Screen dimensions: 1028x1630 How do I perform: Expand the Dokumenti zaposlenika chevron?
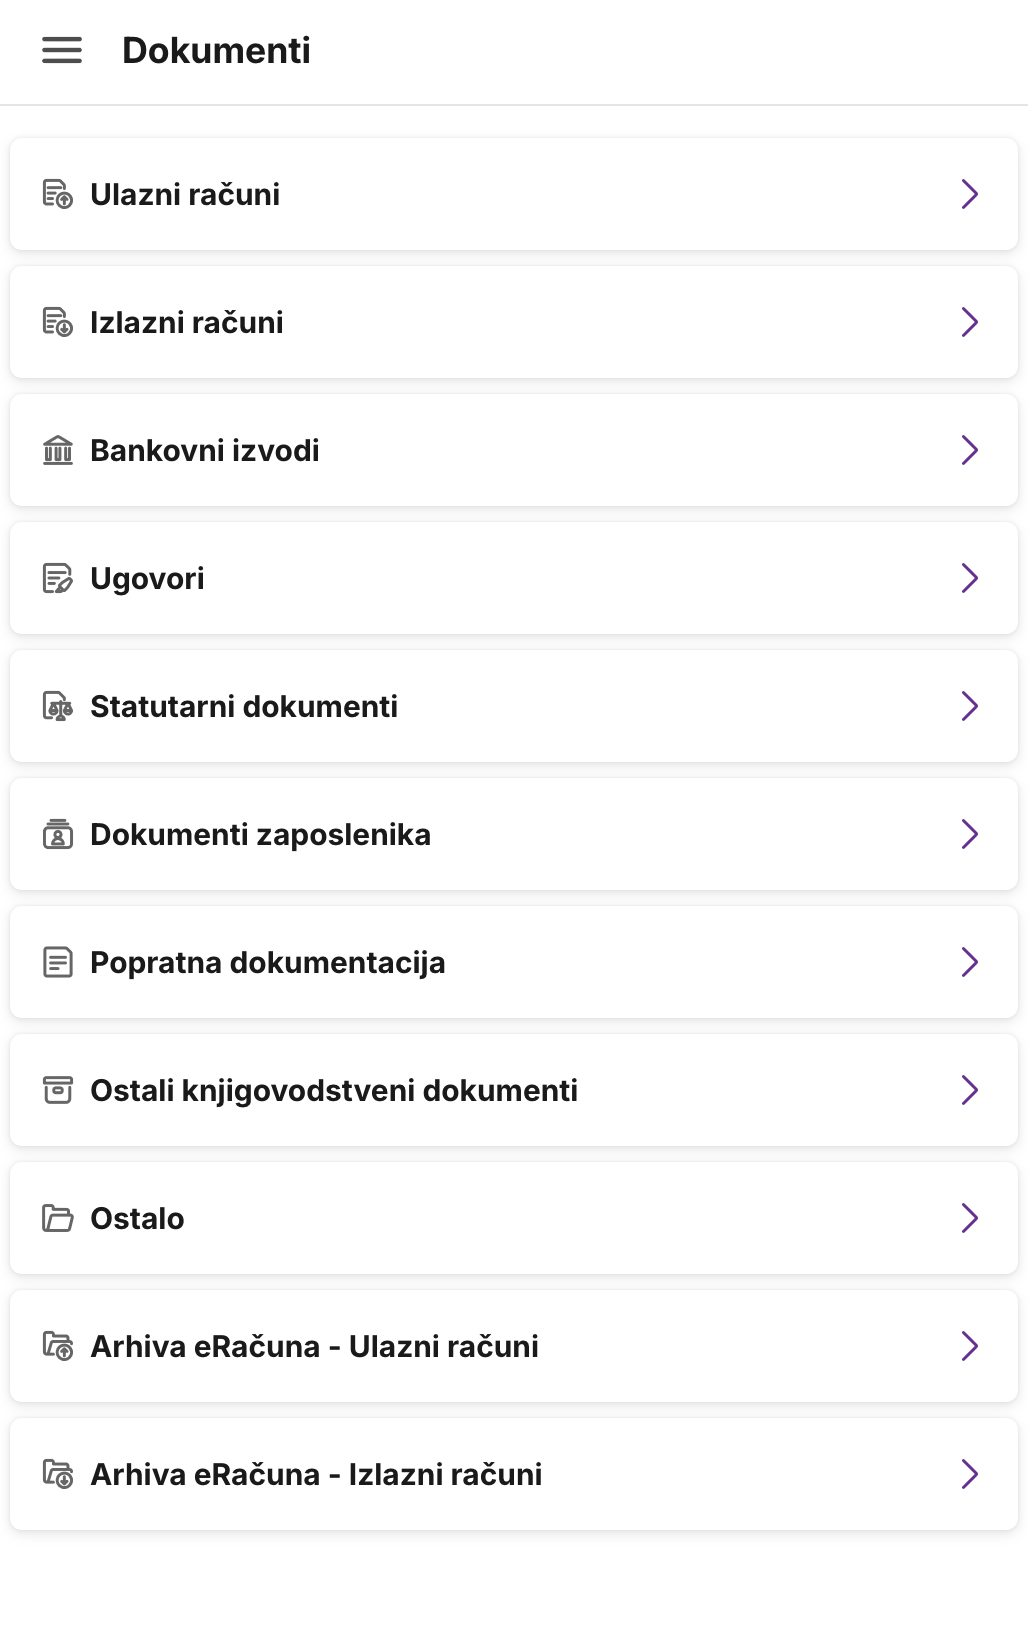(968, 834)
